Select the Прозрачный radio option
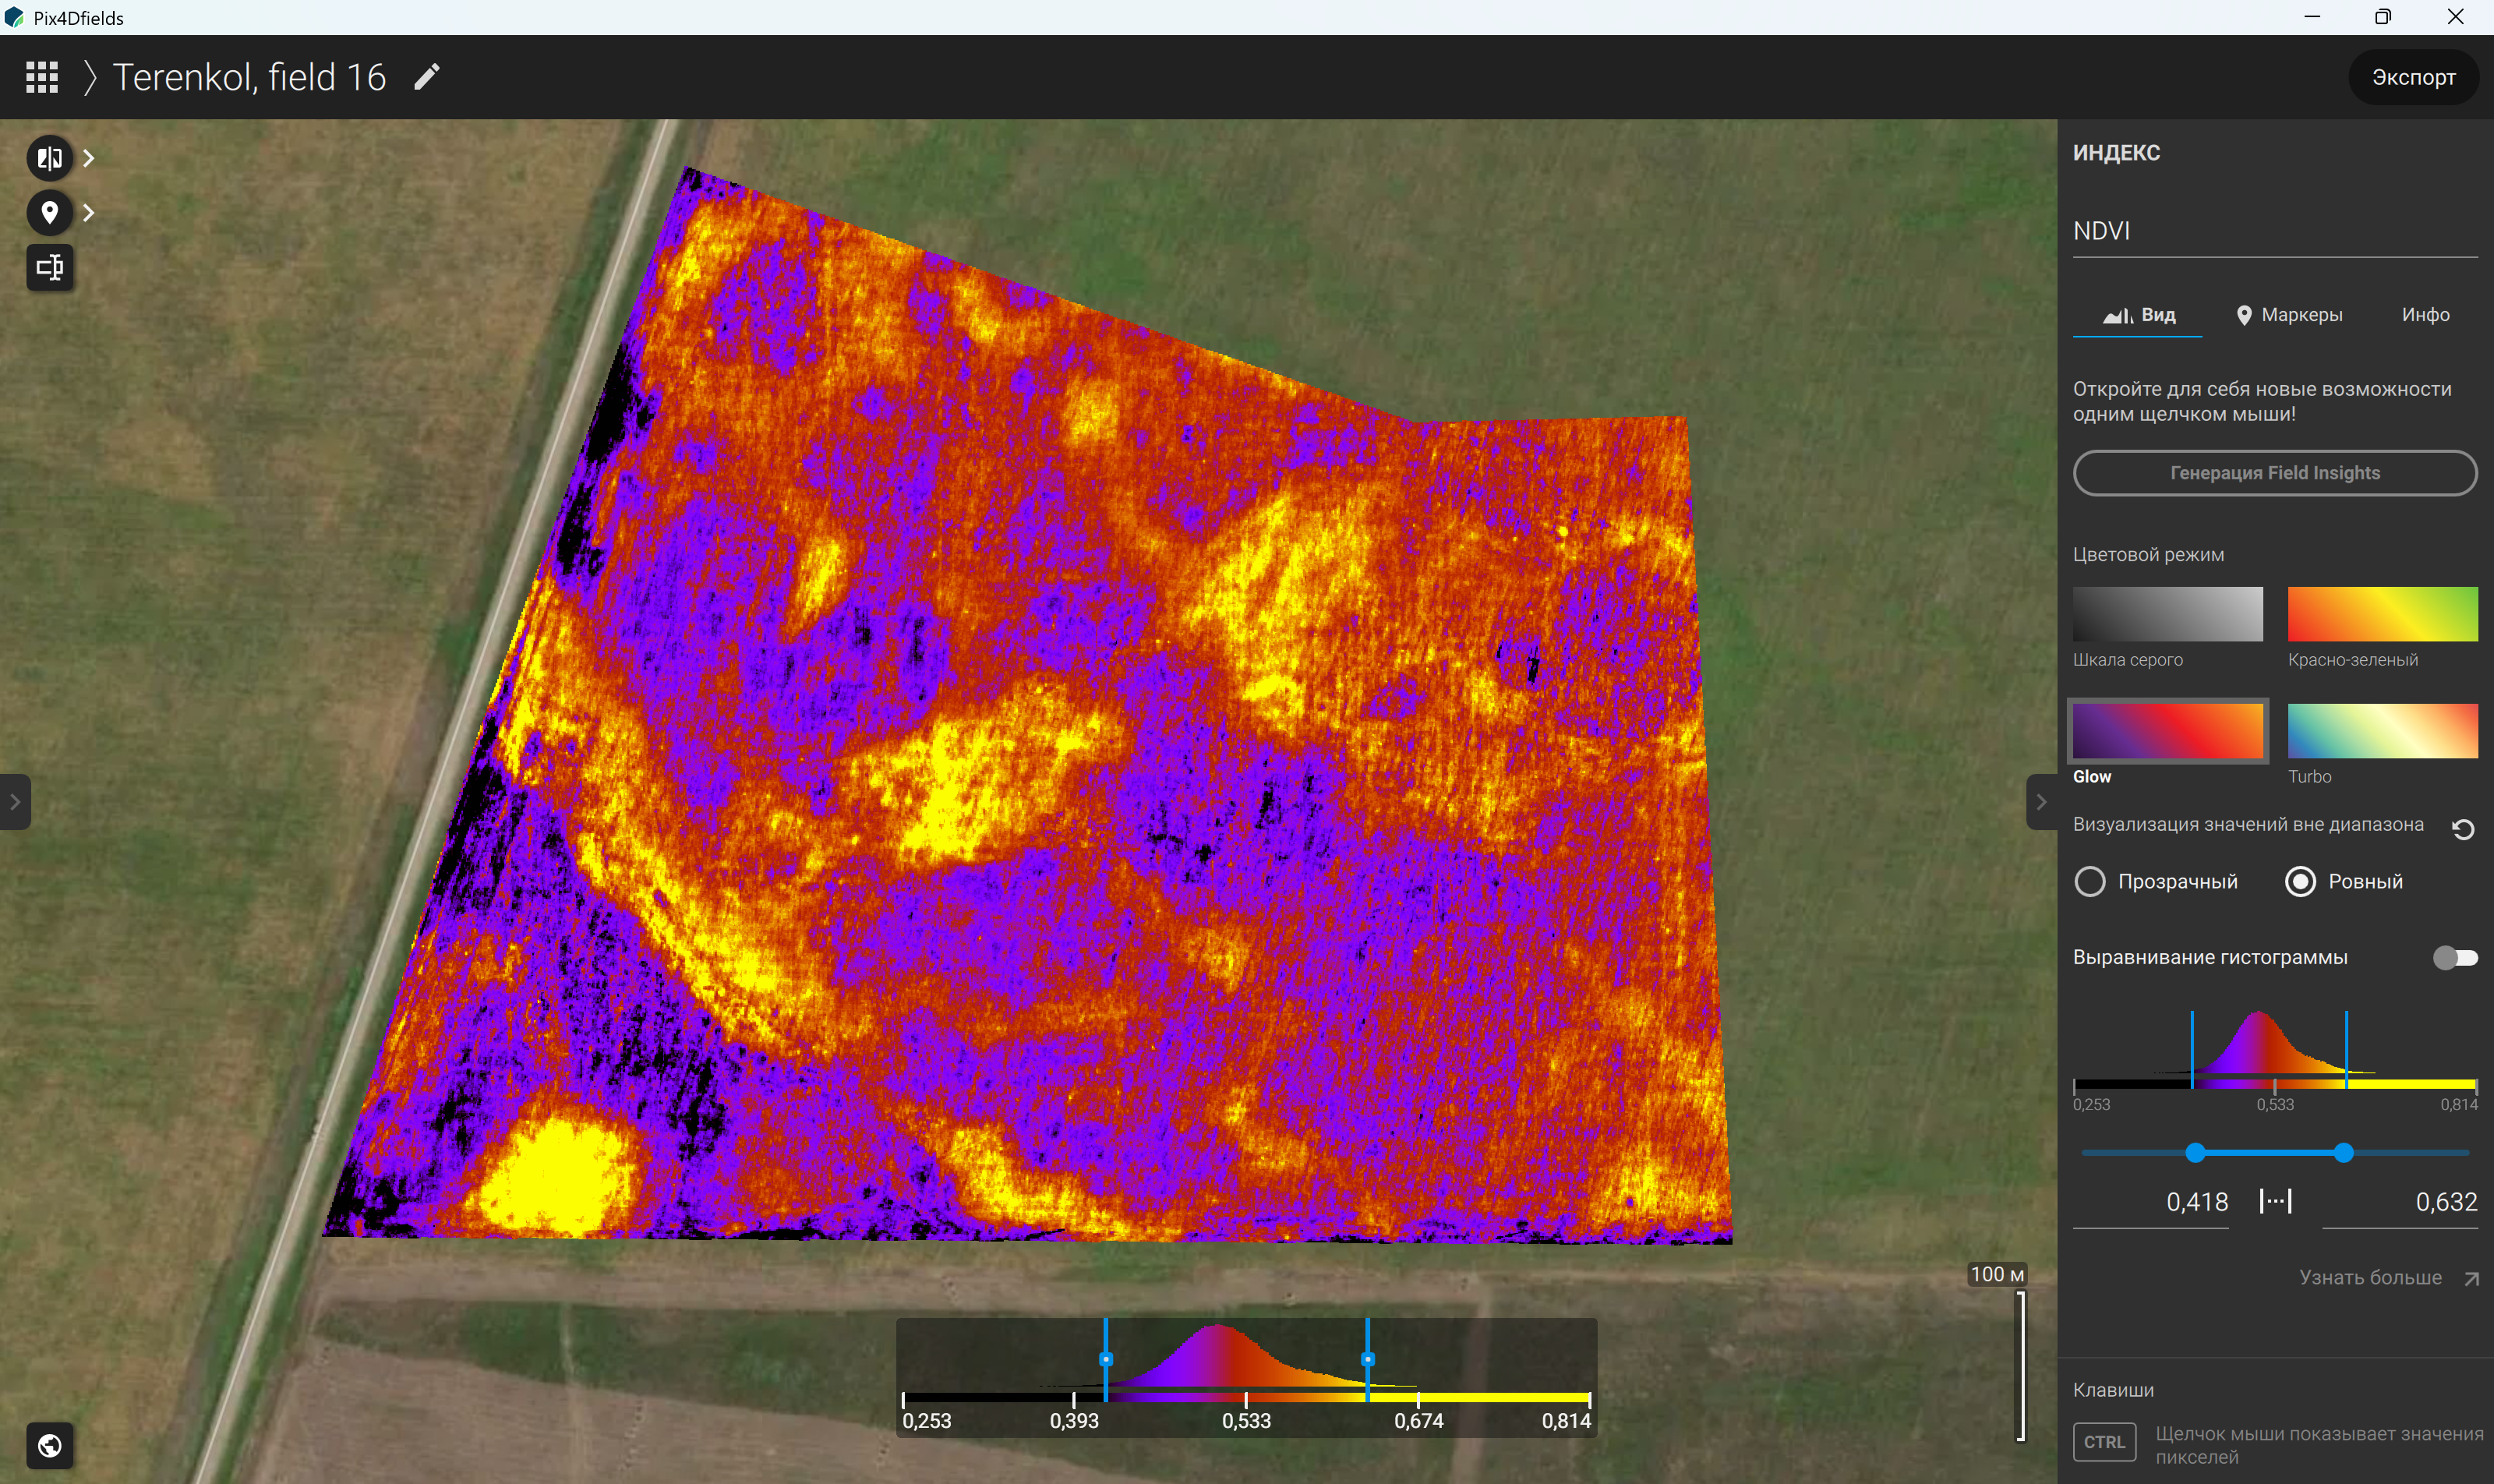 [2156, 881]
